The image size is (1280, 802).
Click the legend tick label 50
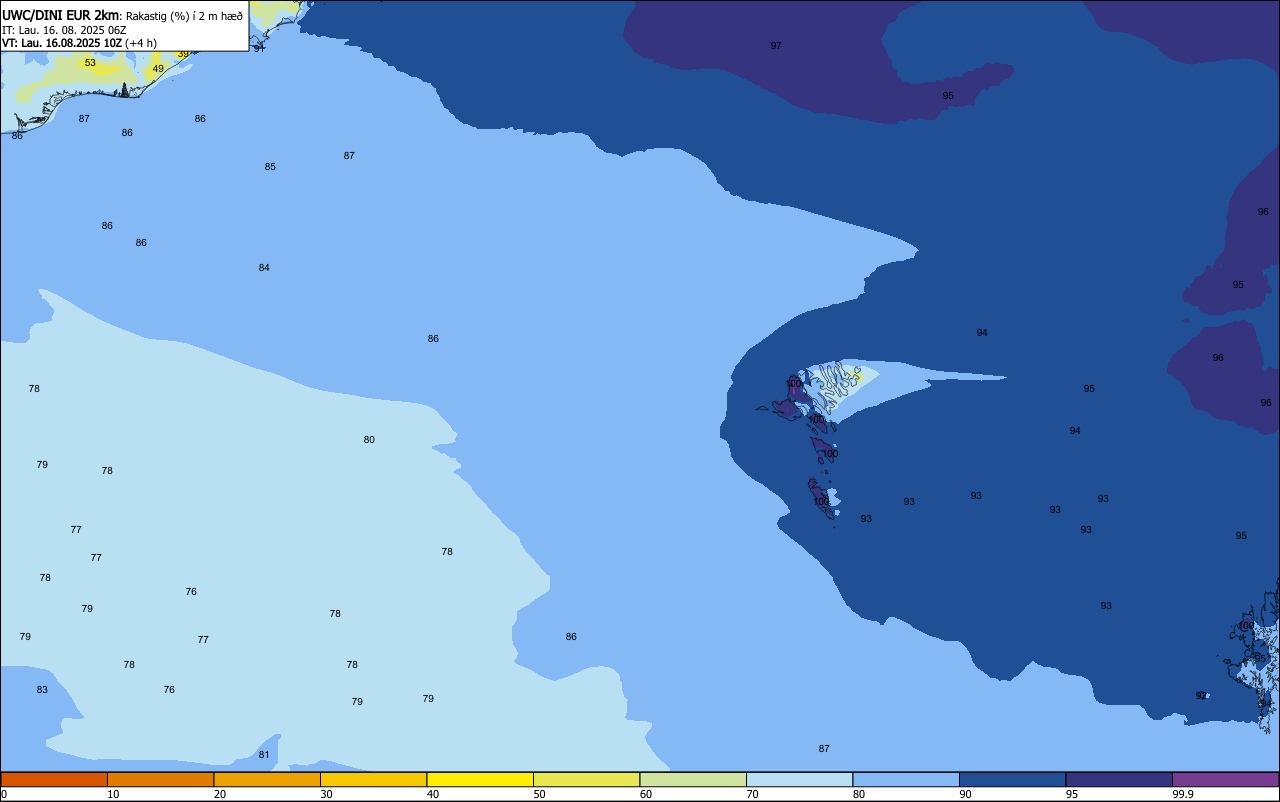point(539,794)
